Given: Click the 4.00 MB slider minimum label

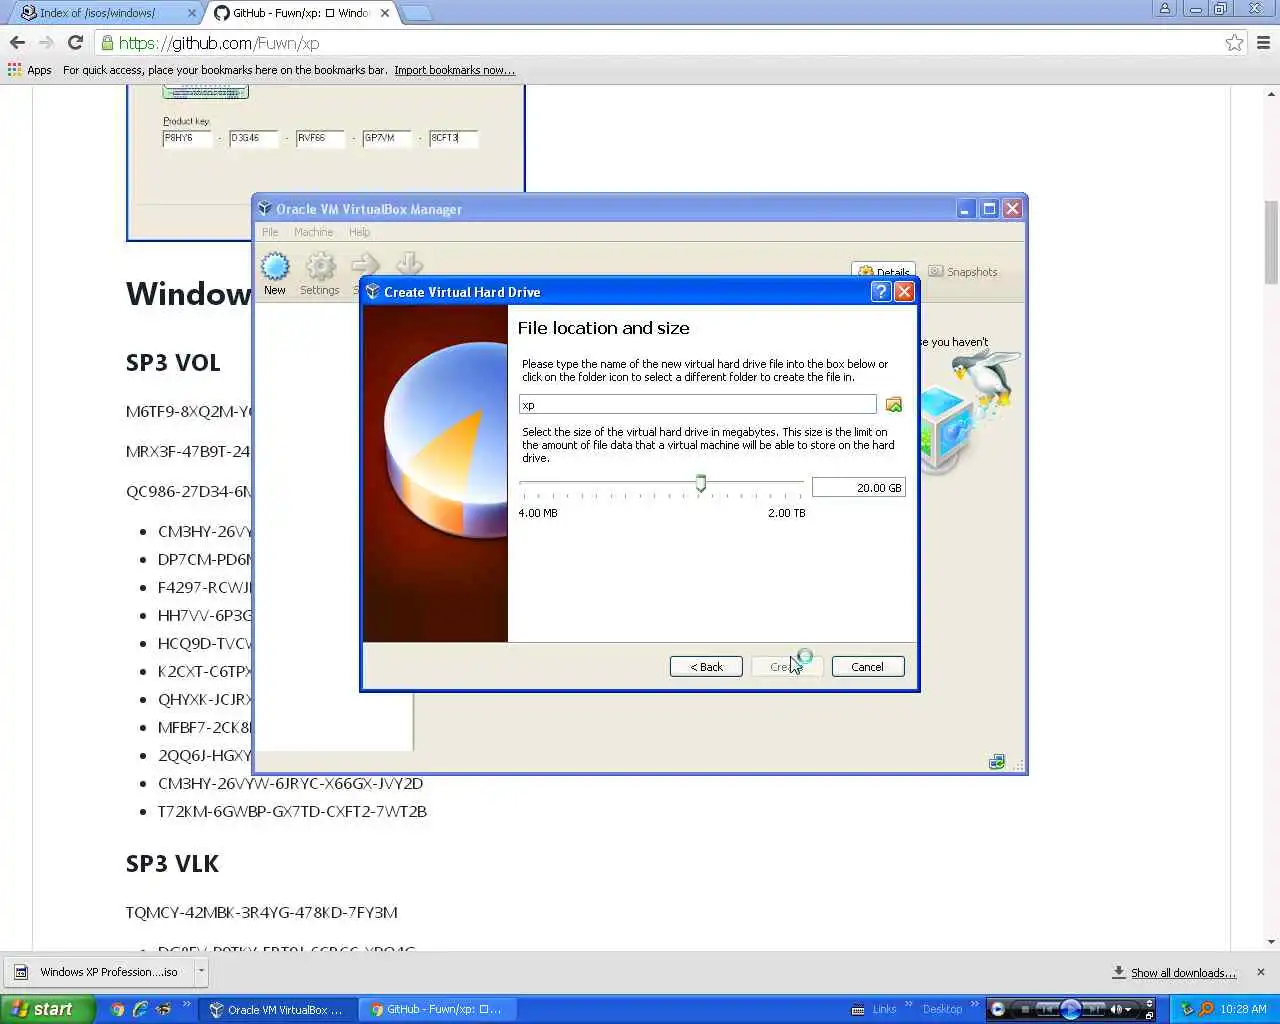Looking at the screenshot, I should click(538, 513).
